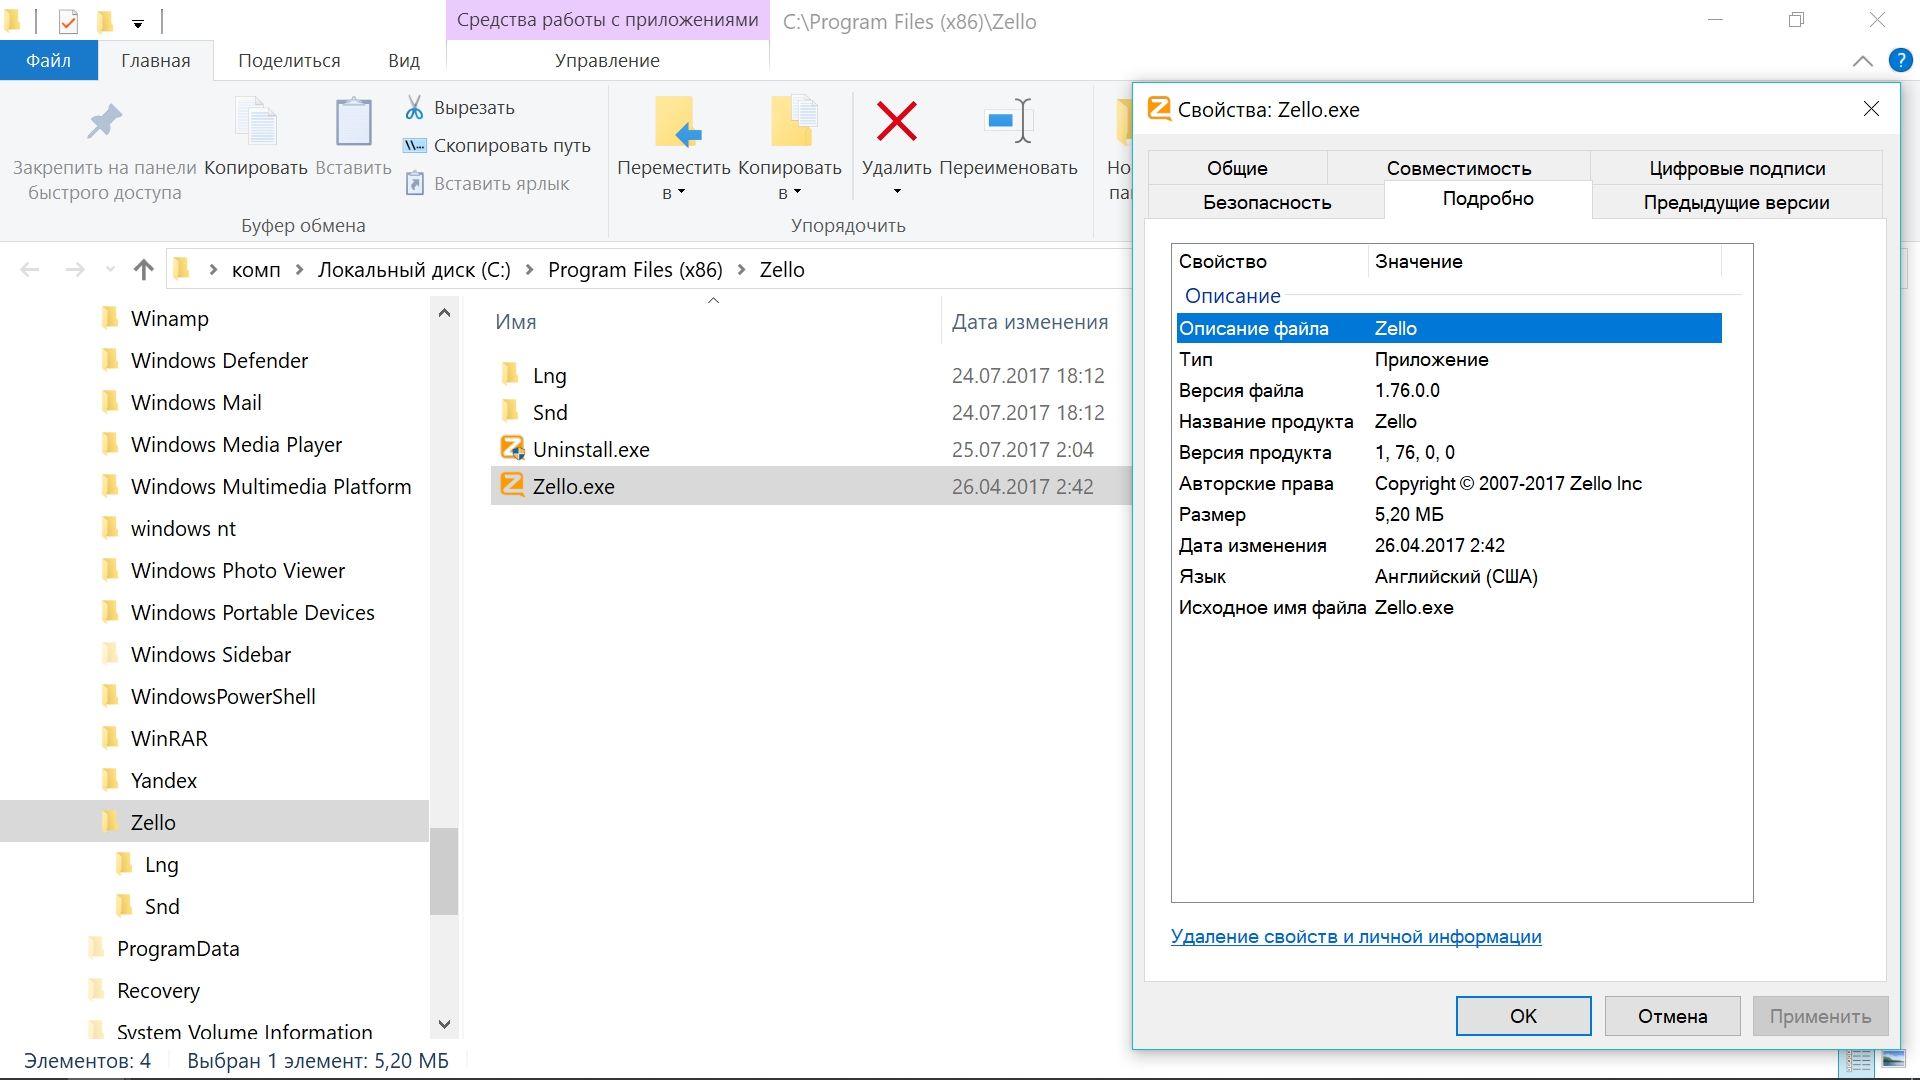Click the Lng folder icon in the file list
Screen dimensions: 1920x1080
pos(510,374)
